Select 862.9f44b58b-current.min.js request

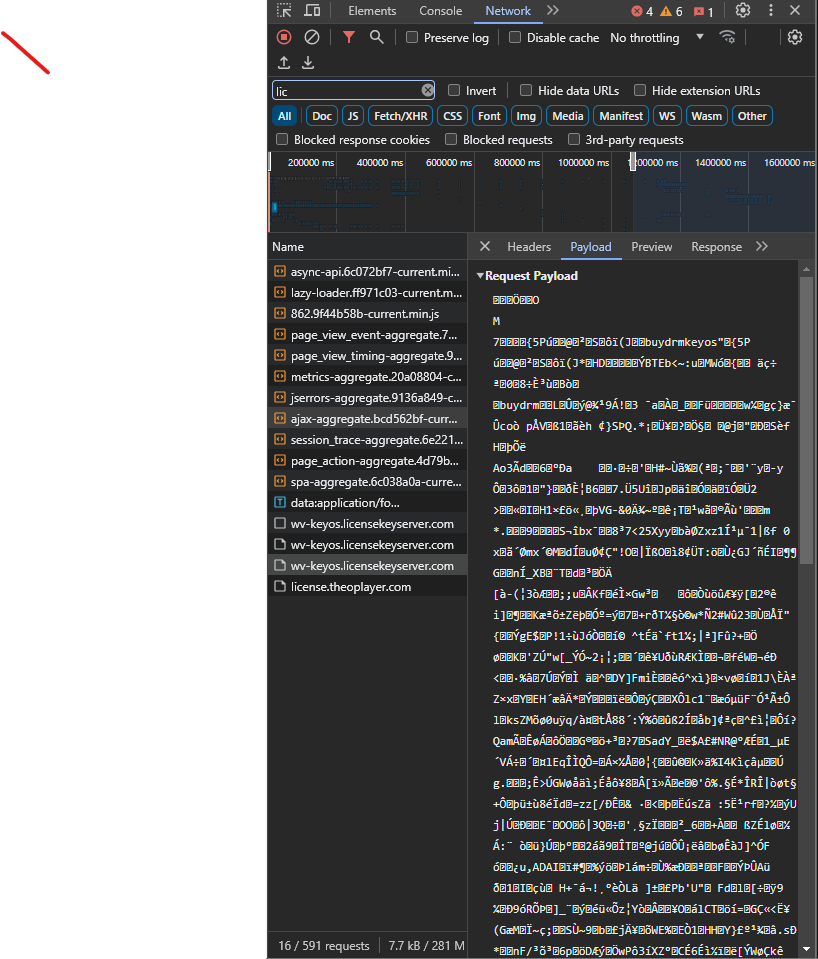[367, 314]
